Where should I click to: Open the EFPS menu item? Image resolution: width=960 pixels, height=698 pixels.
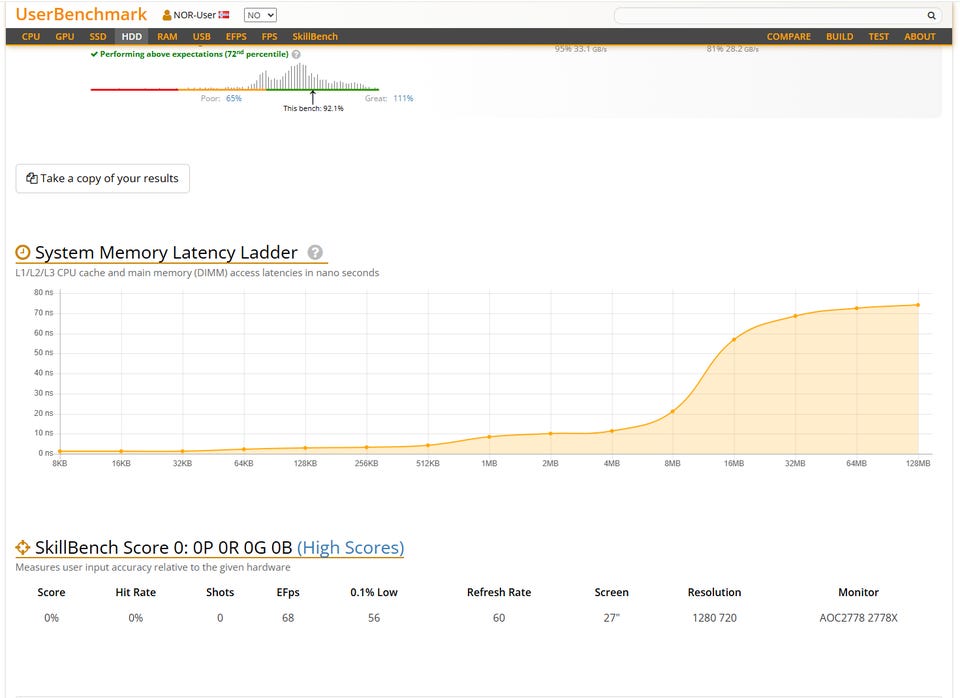coord(236,37)
